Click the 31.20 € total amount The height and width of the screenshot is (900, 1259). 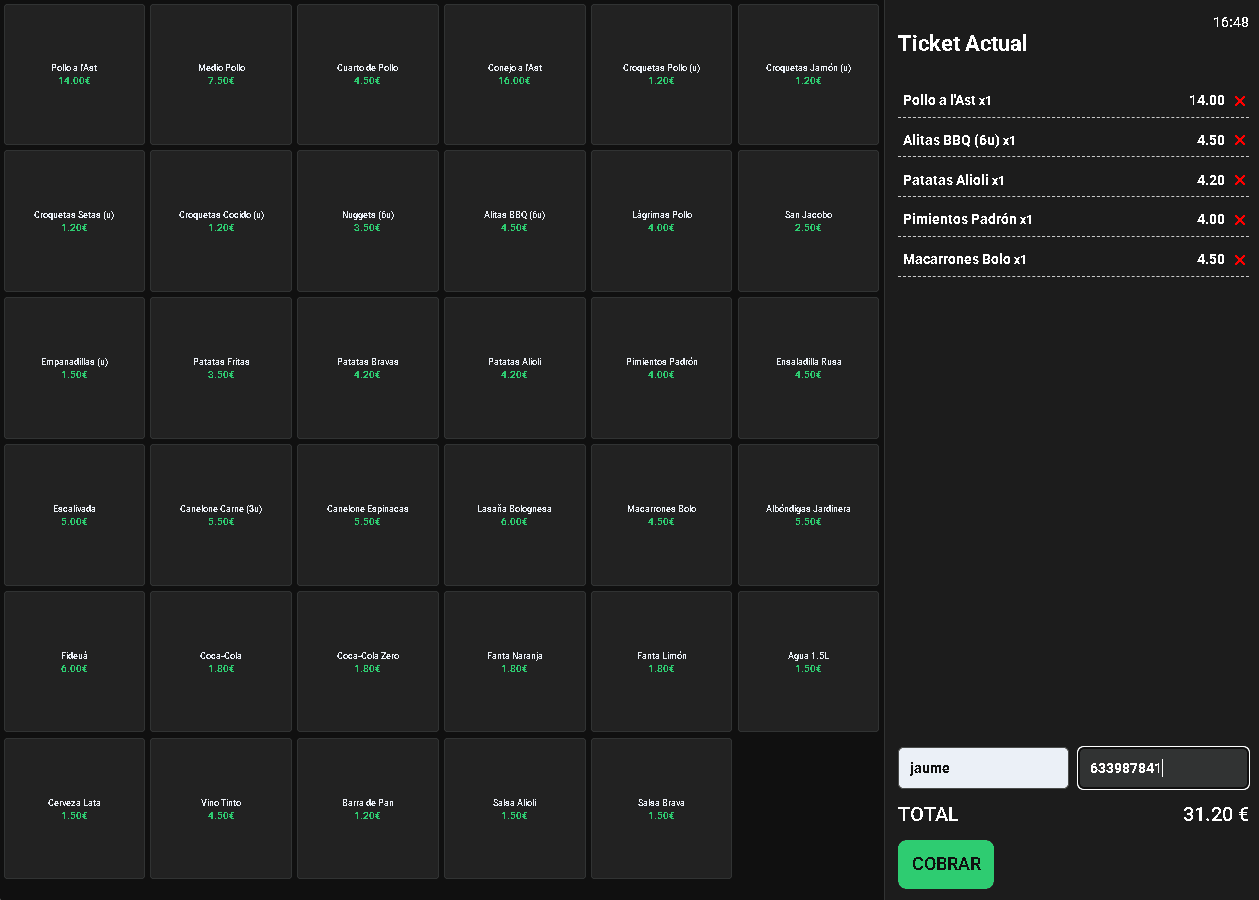click(x=1216, y=814)
